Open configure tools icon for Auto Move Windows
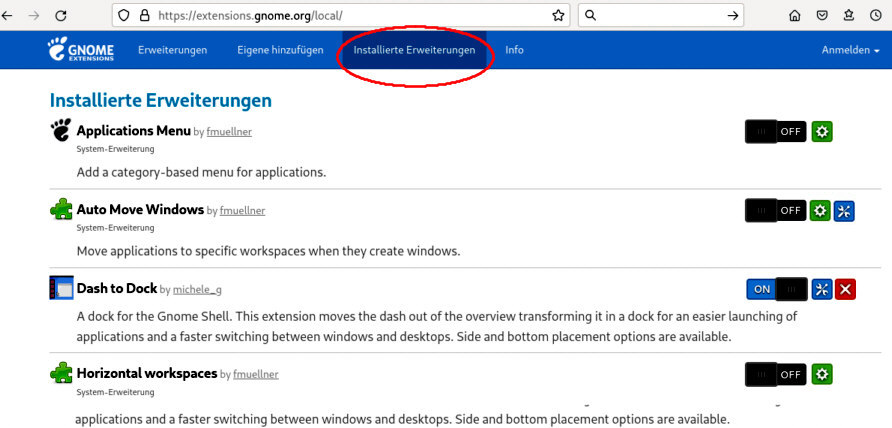Viewport: 892px width, 428px height. tap(844, 210)
